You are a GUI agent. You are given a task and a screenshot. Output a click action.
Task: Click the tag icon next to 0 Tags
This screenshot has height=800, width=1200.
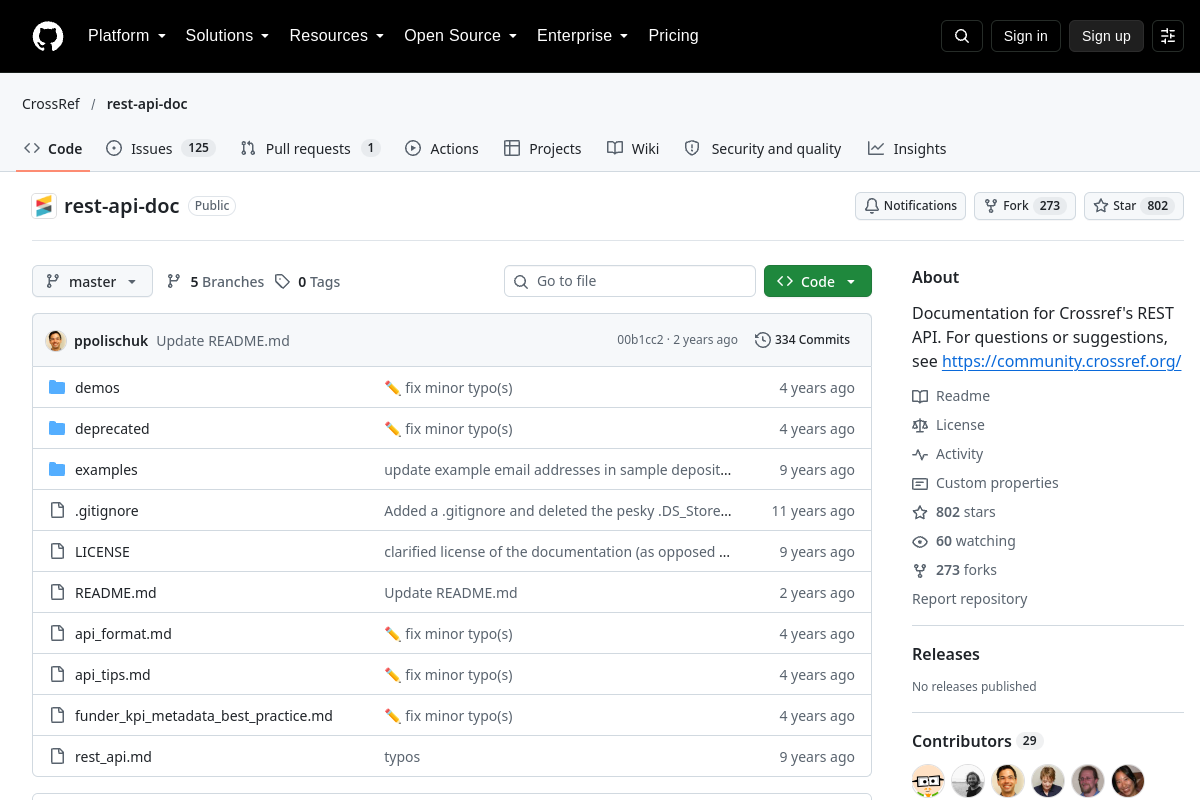[283, 281]
